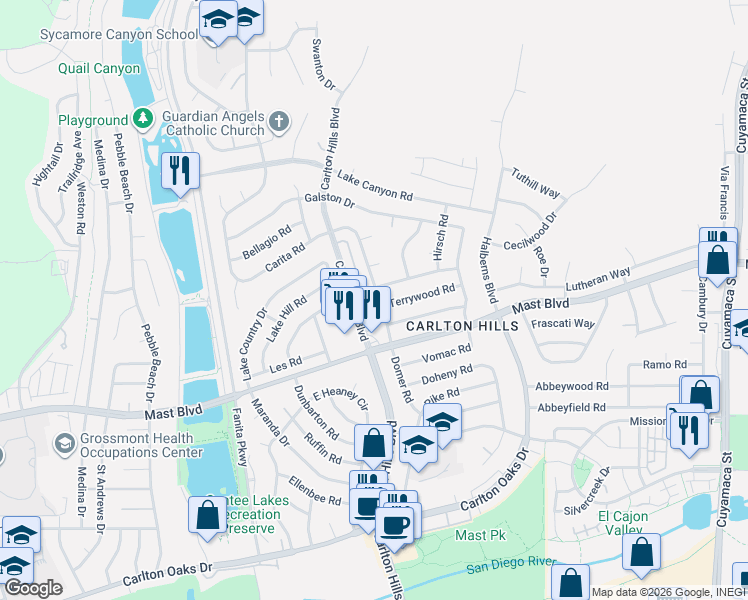Click the Sycamore Canyon School label
The image size is (748, 600).
[119, 34]
